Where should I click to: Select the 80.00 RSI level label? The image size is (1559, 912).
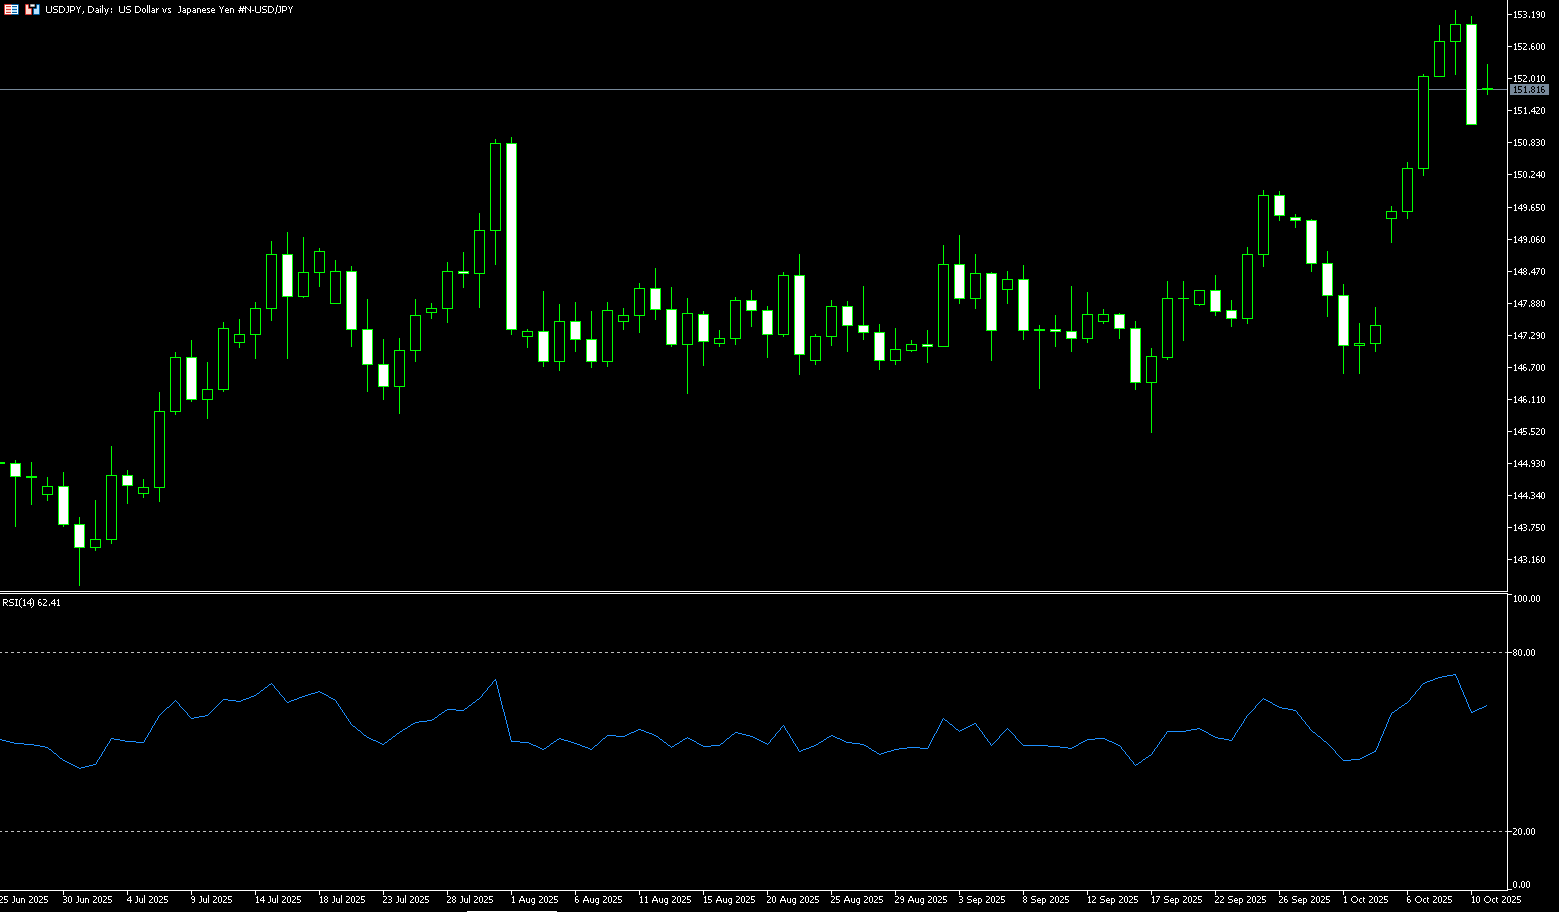1524,653
